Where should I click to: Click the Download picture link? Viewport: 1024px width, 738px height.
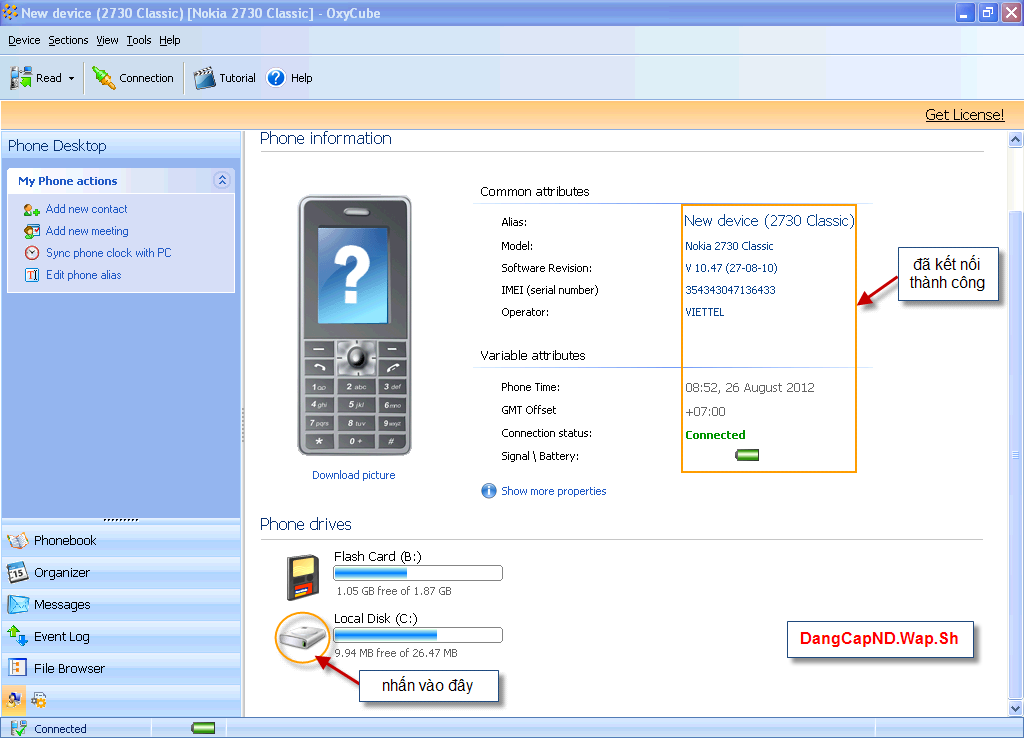[353, 475]
